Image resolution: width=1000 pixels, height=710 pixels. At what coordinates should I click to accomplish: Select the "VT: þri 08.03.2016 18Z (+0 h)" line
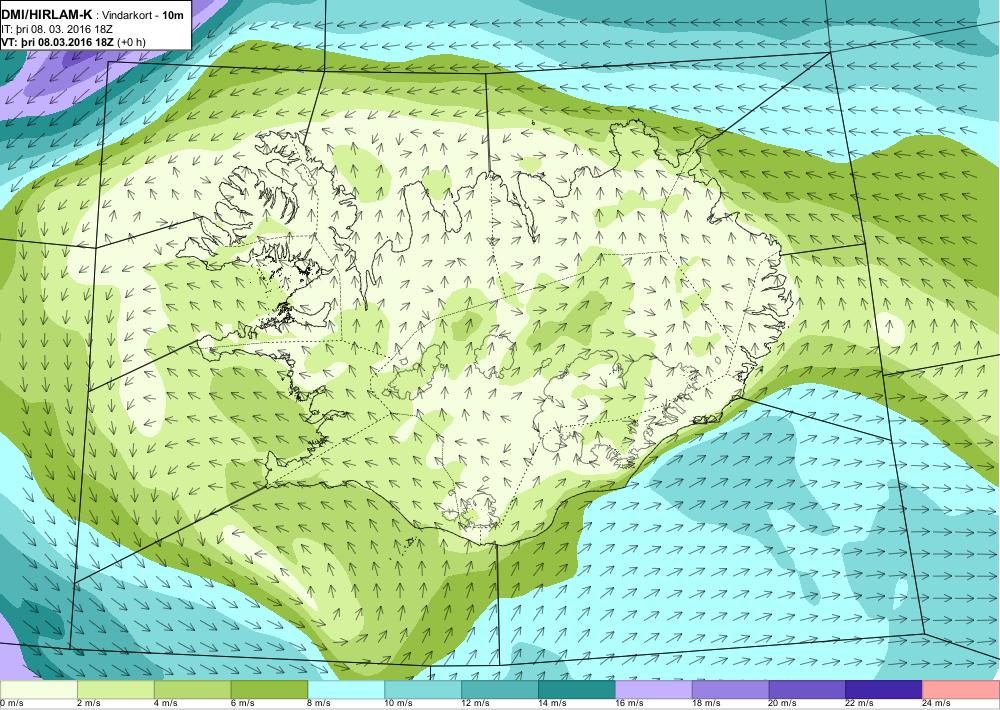(73, 42)
